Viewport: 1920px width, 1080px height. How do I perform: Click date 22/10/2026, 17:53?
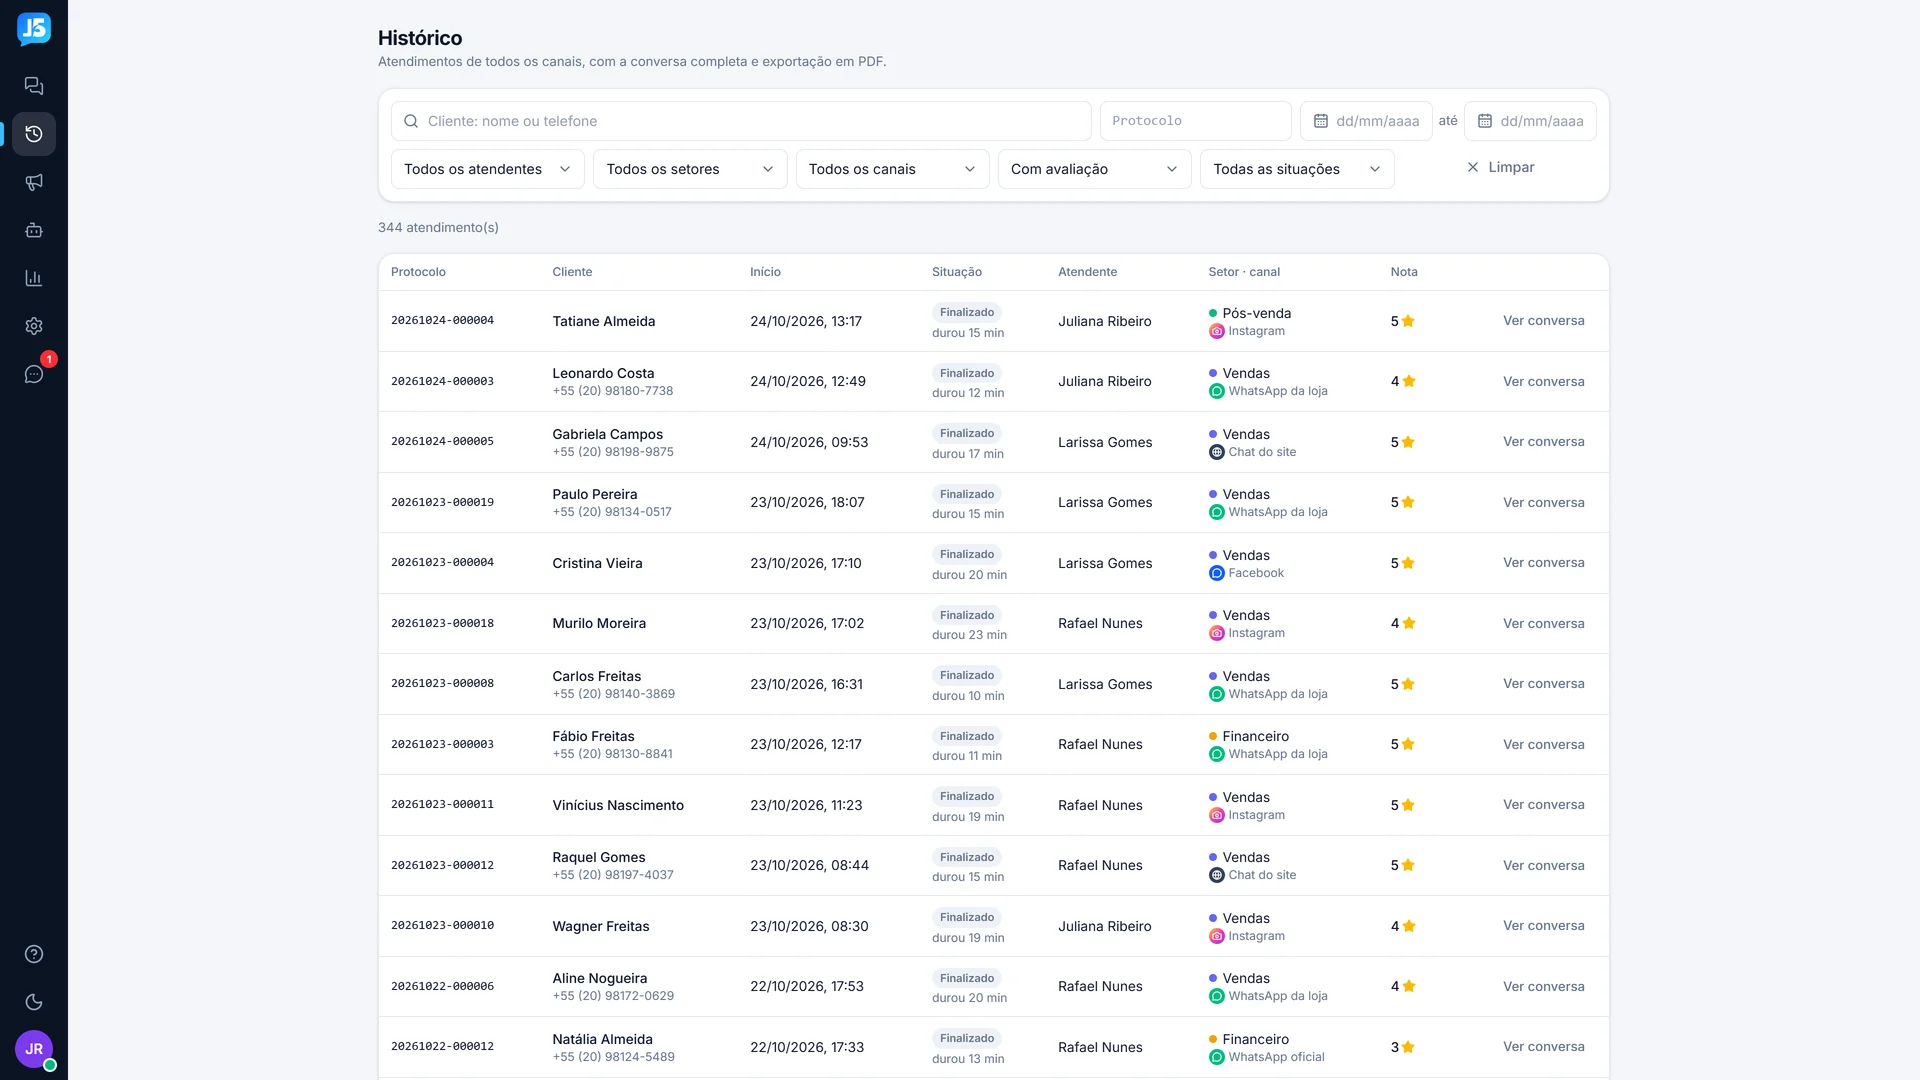coord(807,986)
